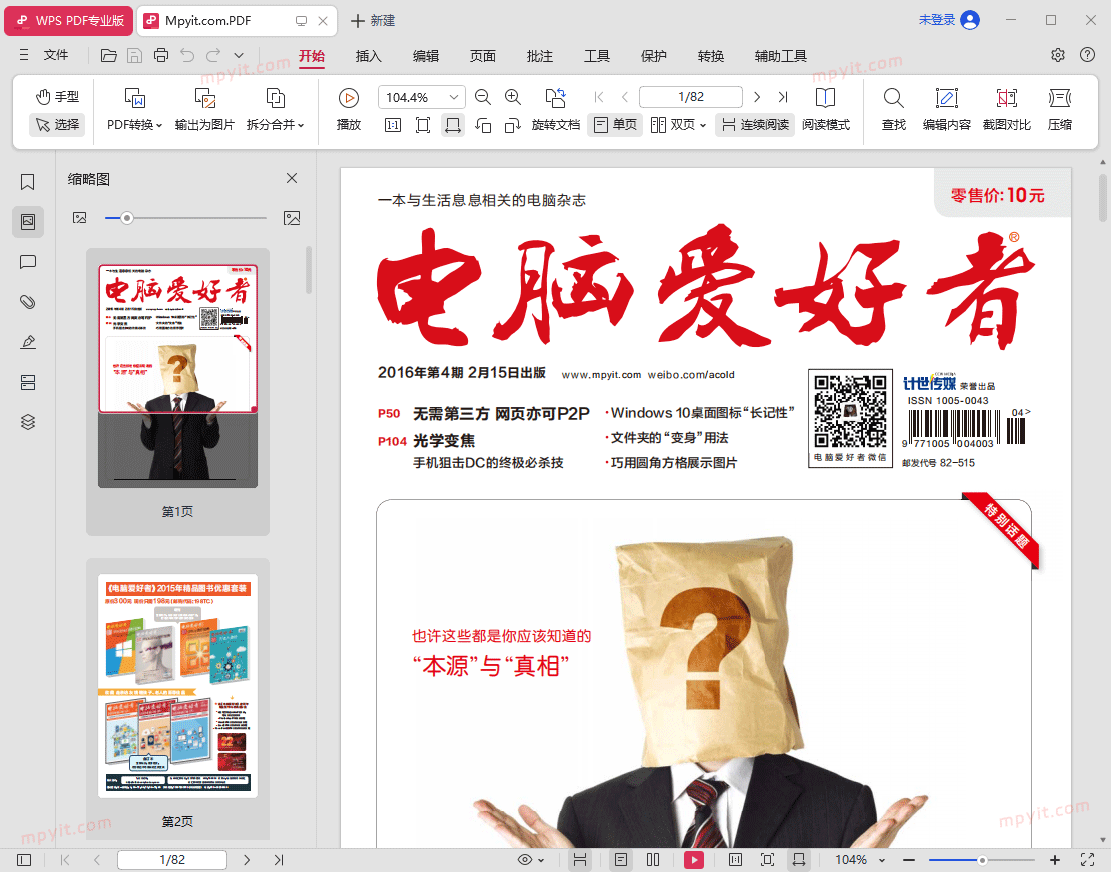Image resolution: width=1111 pixels, height=872 pixels.
Task: Click the toolbar page number field 1/82
Action: (x=691, y=97)
